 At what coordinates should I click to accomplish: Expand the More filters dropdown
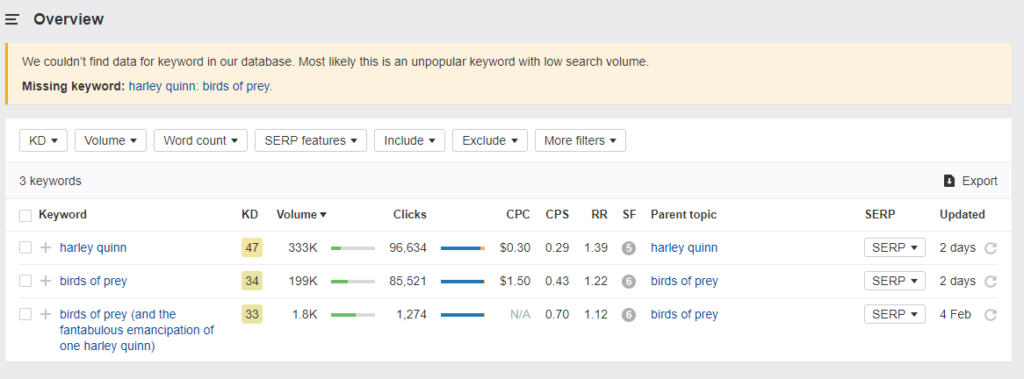point(581,140)
